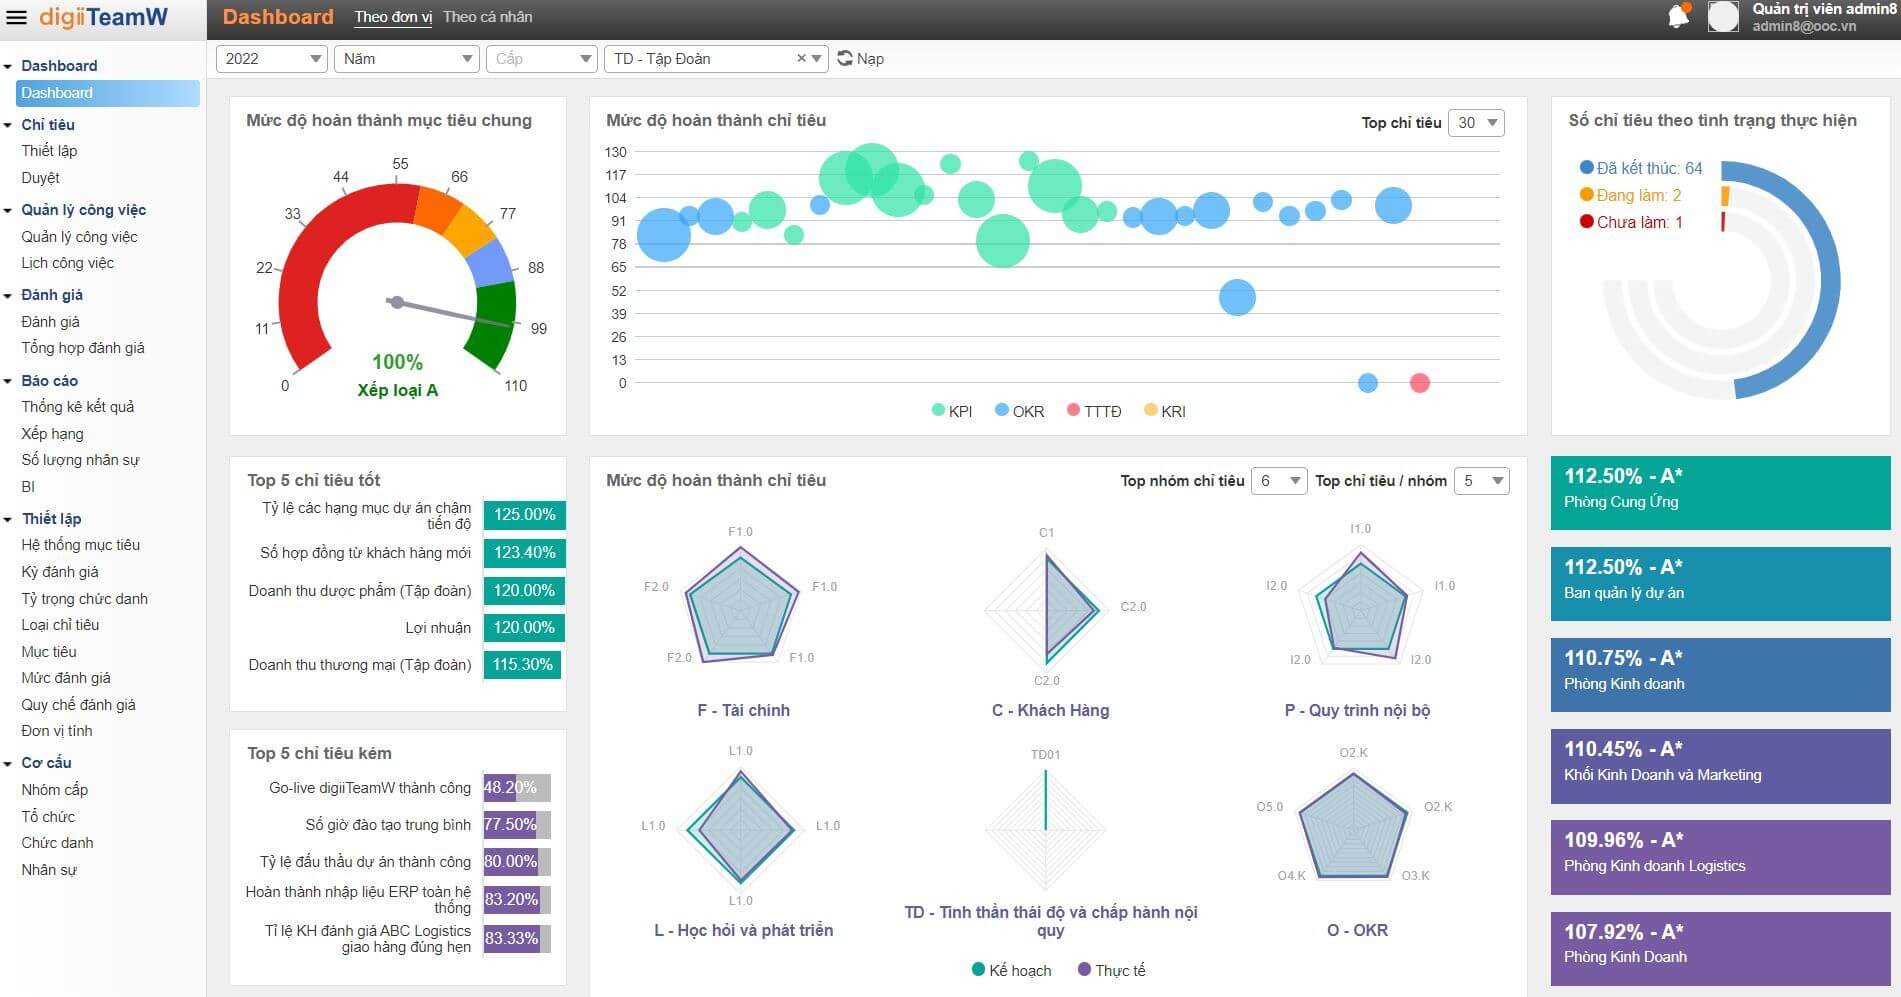This screenshot has height=997, width=1901.
Task: Open Lịch công việc menu item
Action: point(67,263)
